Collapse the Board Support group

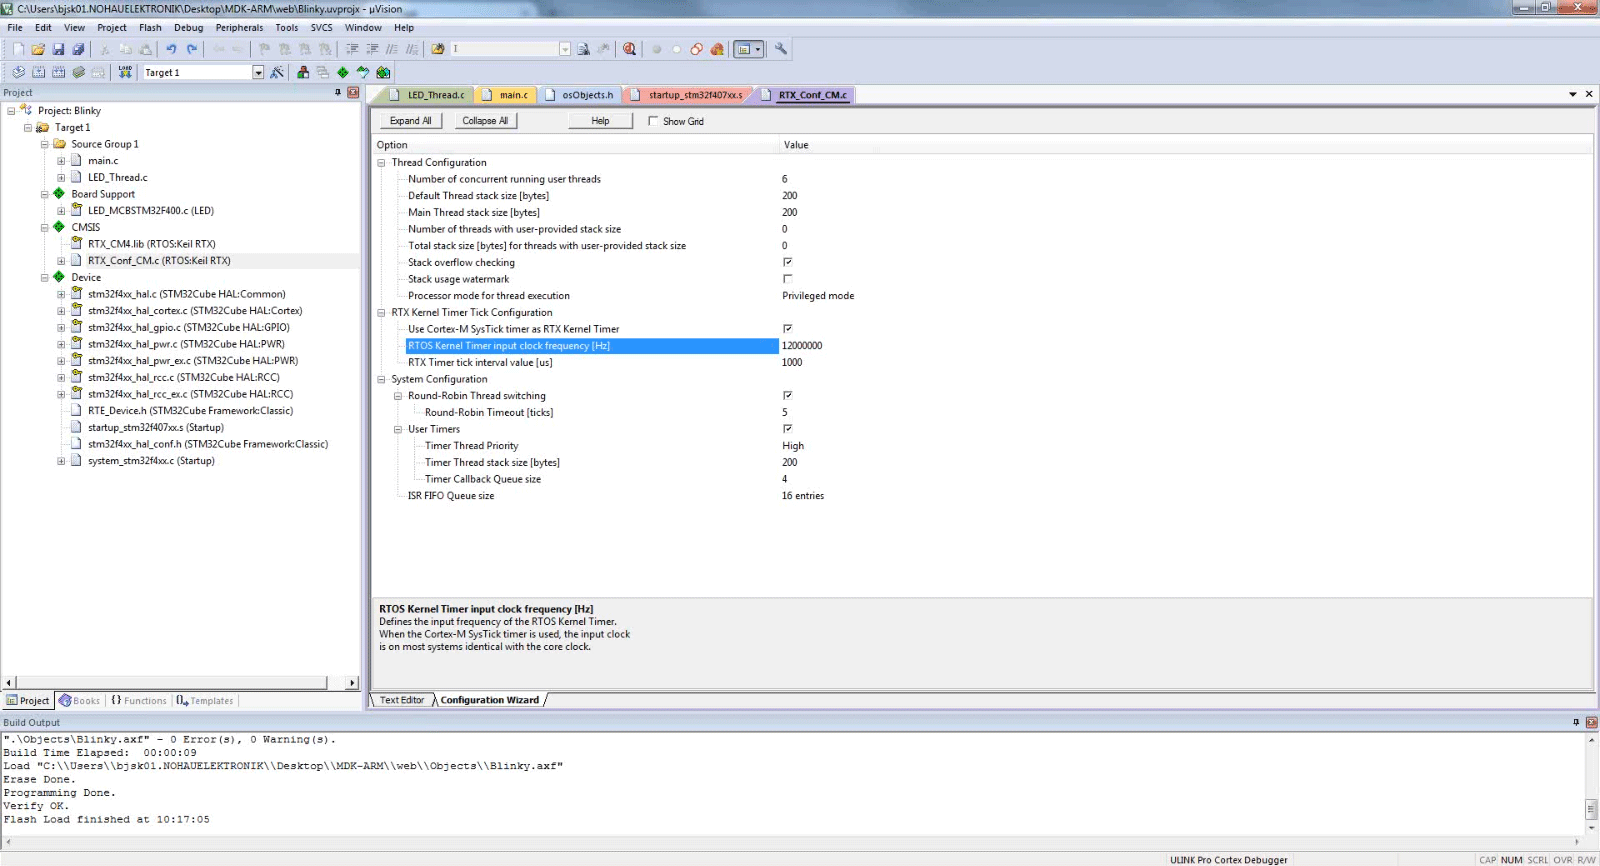44,194
